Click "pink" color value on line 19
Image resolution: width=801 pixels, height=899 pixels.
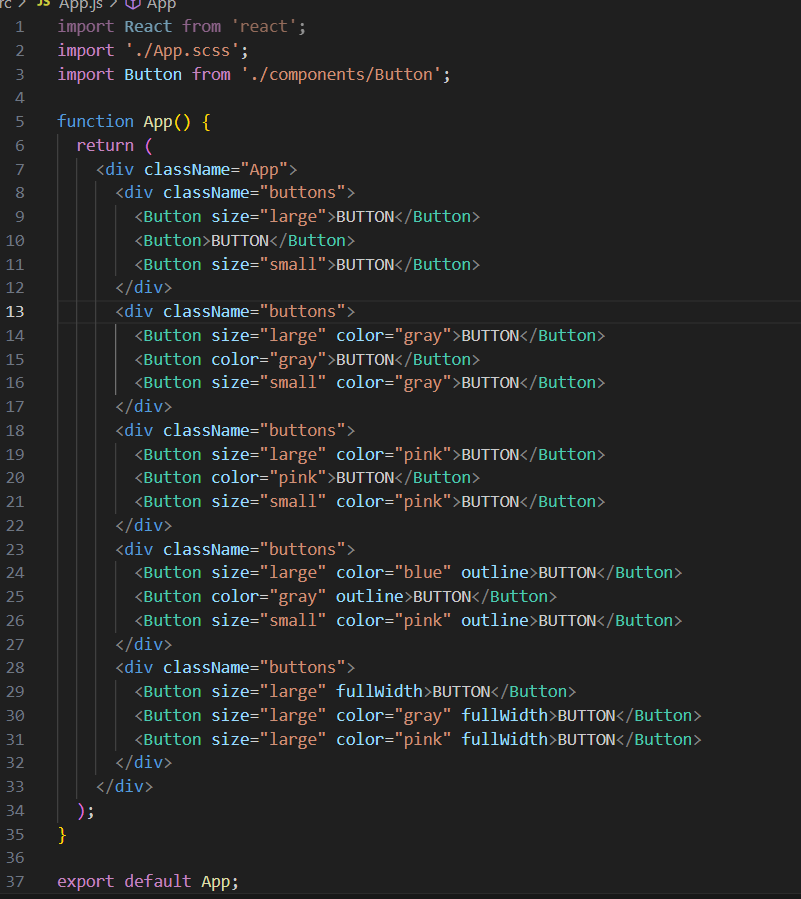[x=423, y=455]
